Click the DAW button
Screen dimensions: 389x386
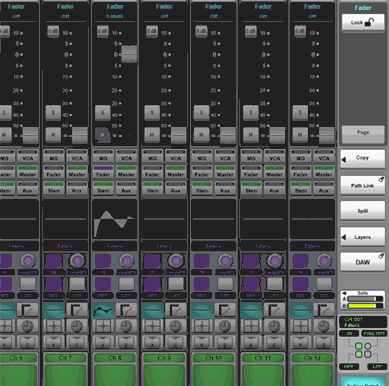pos(362,262)
